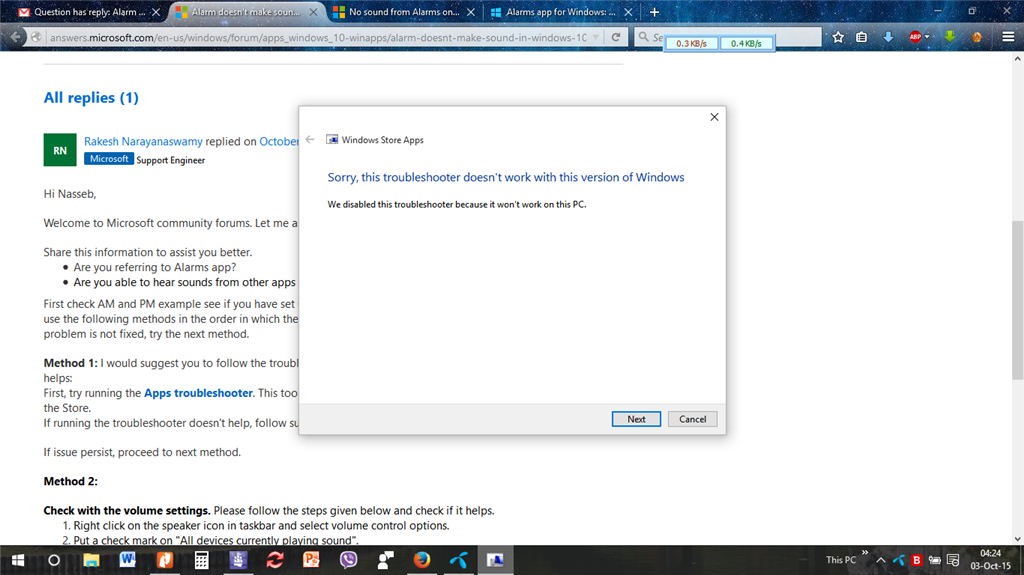Image resolution: width=1024 pixels, height=575 pixels.
Task: Click red B tray icon
Action: (x=916, y=560)
